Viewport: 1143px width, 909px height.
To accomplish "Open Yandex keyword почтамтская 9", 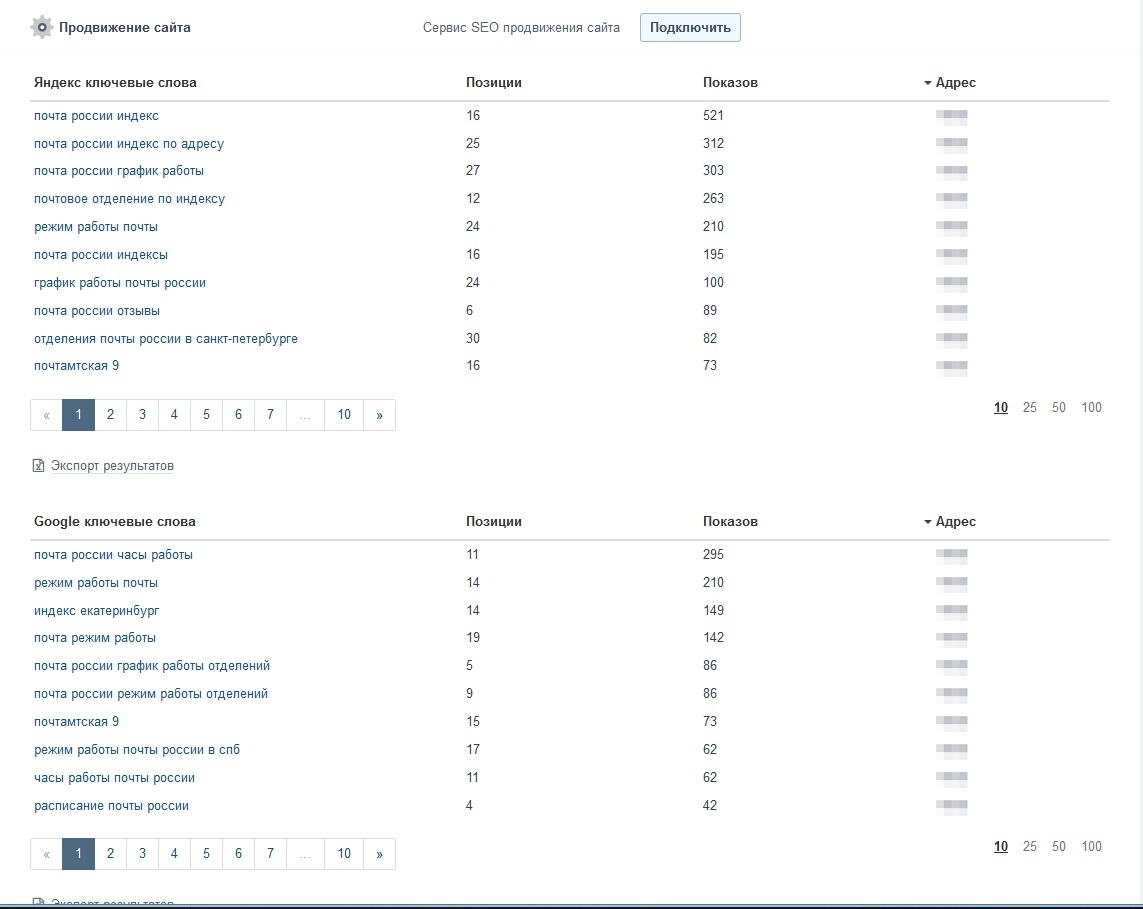I will pos(76,366).
